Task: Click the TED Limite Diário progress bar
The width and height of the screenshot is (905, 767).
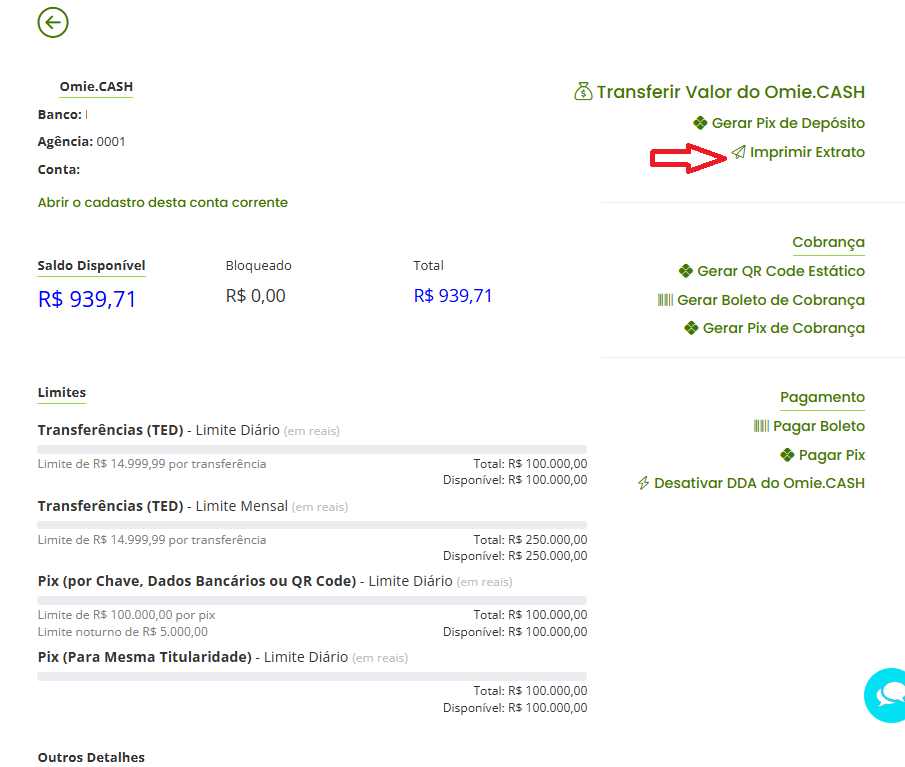Action: pyautogui.click(x=312, y=449)
